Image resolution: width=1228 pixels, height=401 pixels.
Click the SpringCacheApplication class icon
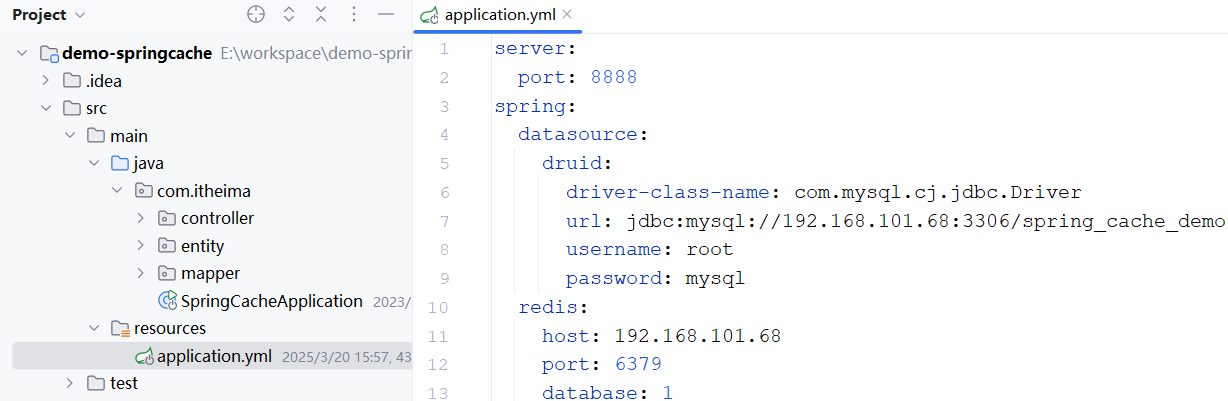coord(167,301)
